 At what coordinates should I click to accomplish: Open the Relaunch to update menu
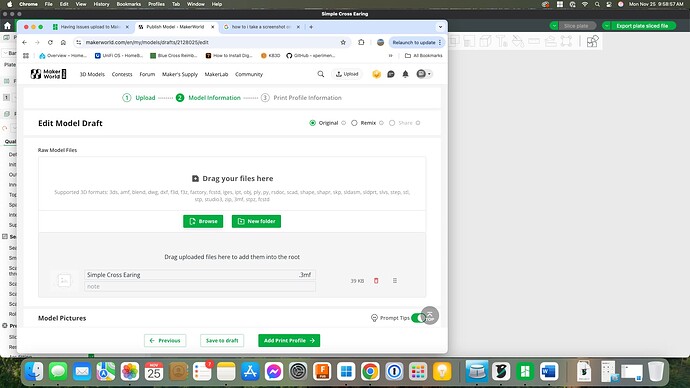pos(417,42)
